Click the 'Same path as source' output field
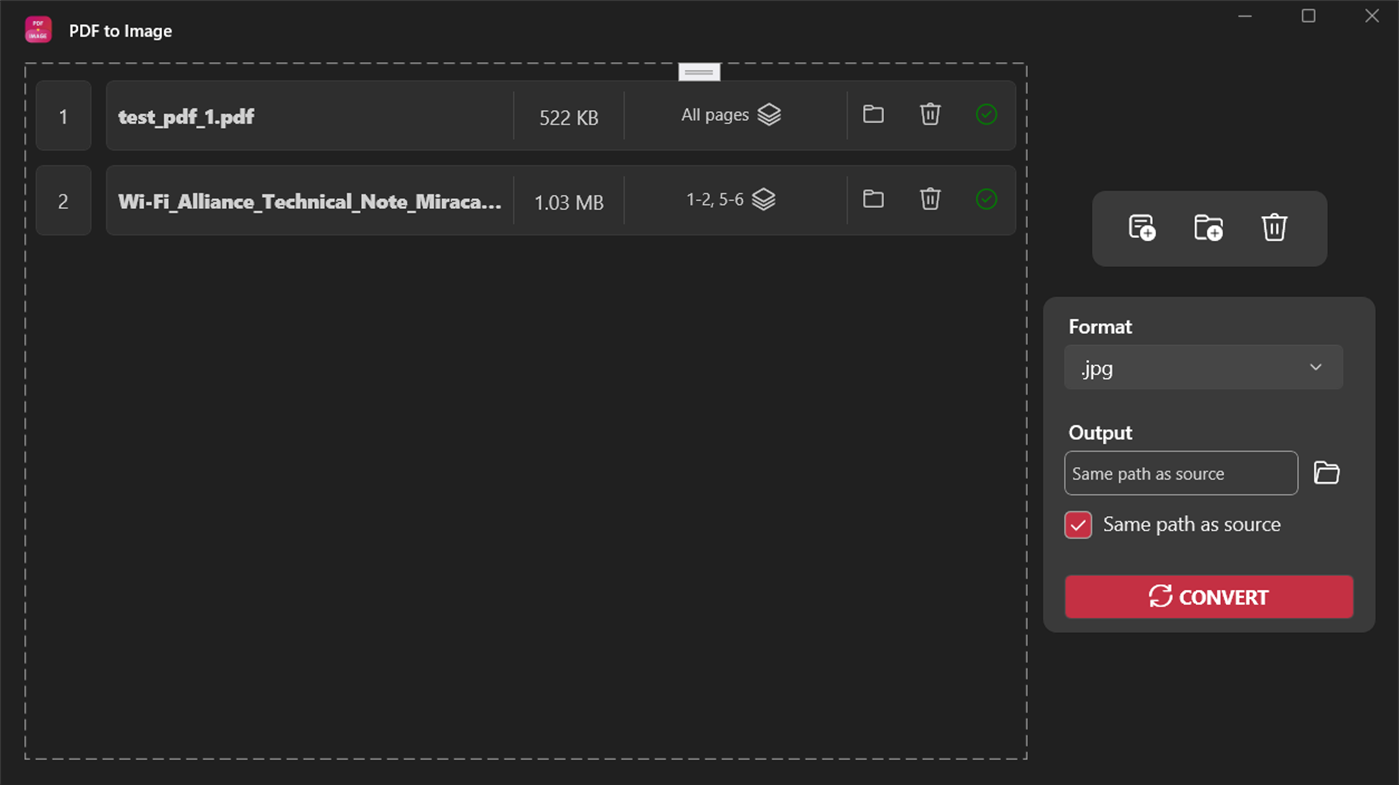This screenshot has width=1399, height=785. (x=1180, y=473)
